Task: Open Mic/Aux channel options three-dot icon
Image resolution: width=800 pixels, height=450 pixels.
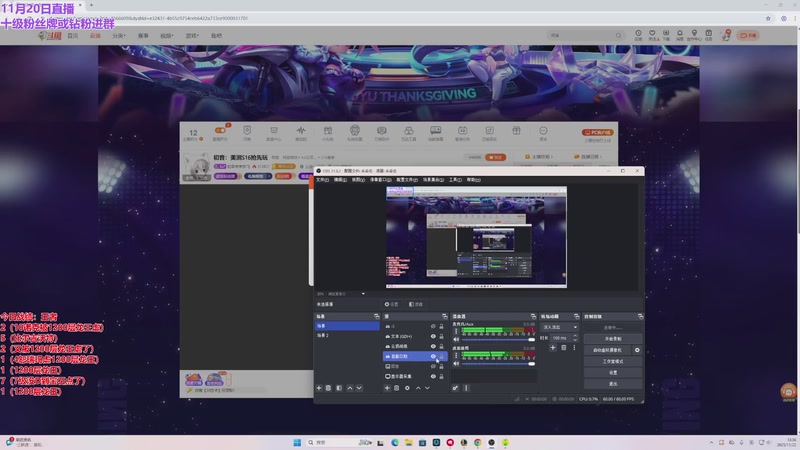Action: pos(456,331)
